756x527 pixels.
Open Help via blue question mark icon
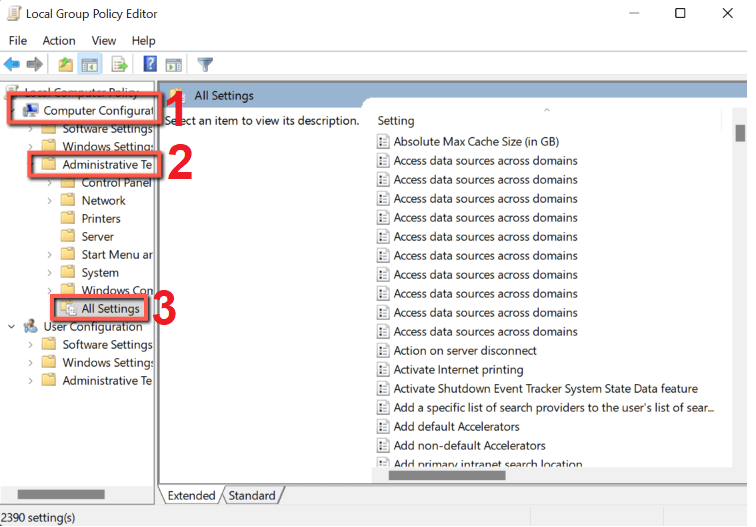coord(150,65)
